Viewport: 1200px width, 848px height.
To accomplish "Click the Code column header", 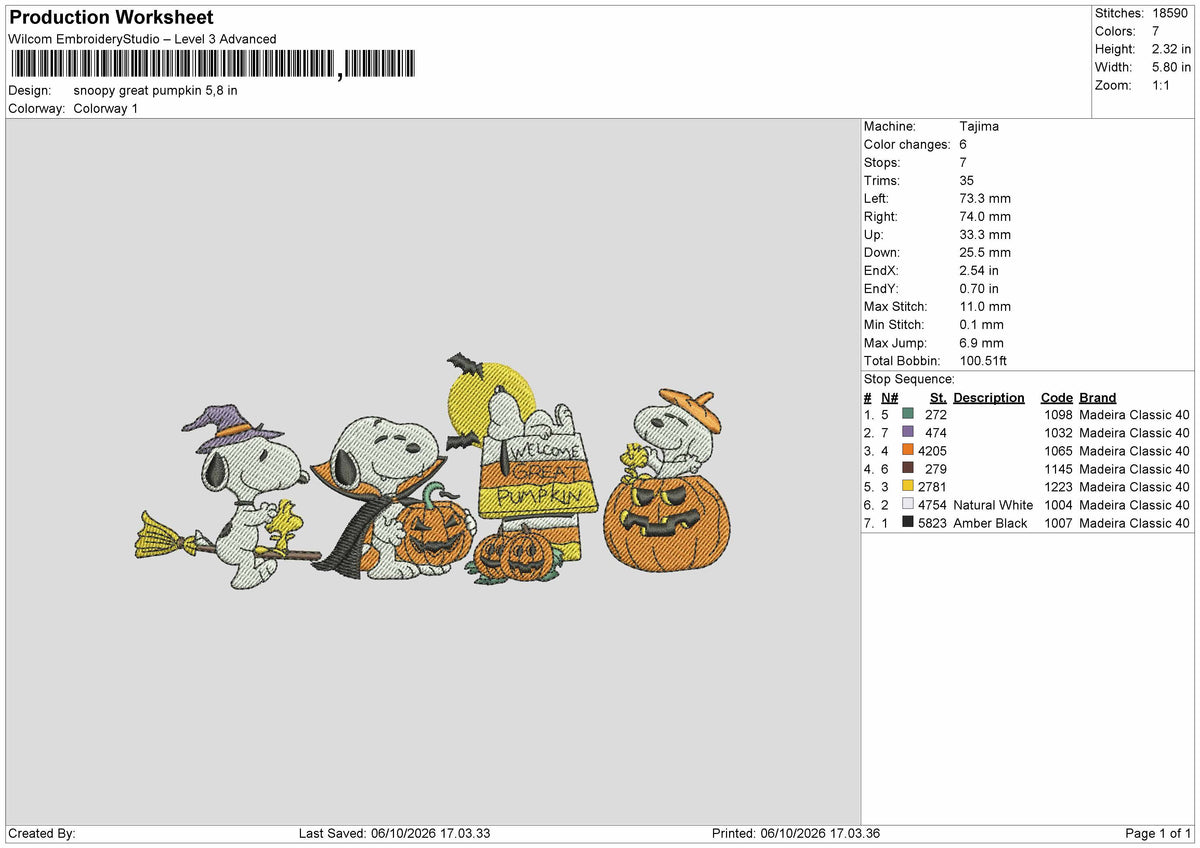I will coord(1056,397).
